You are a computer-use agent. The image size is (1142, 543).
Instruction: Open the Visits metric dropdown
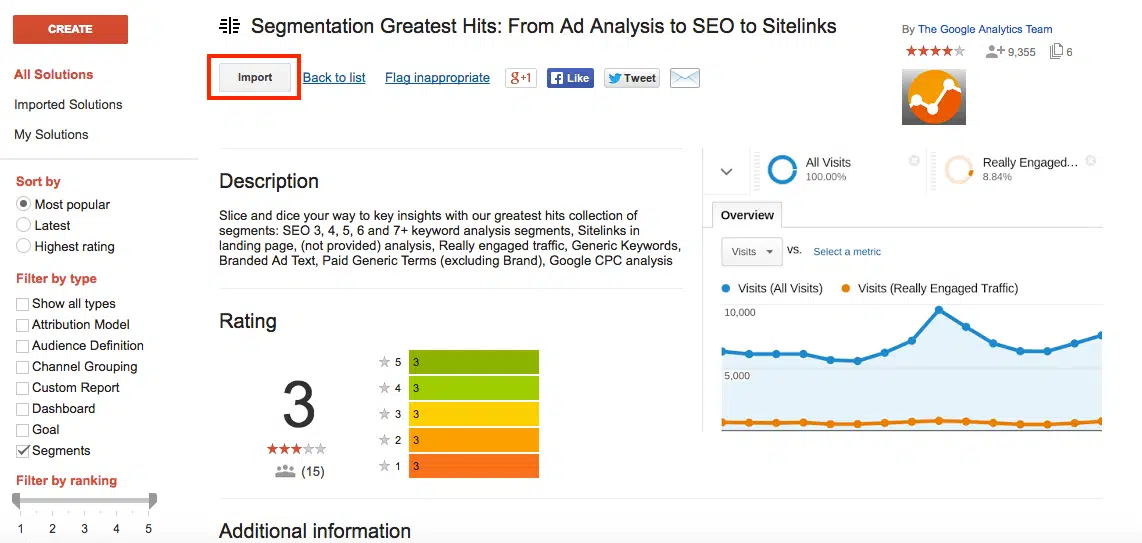pyautogui.click(x=753, y=252)
